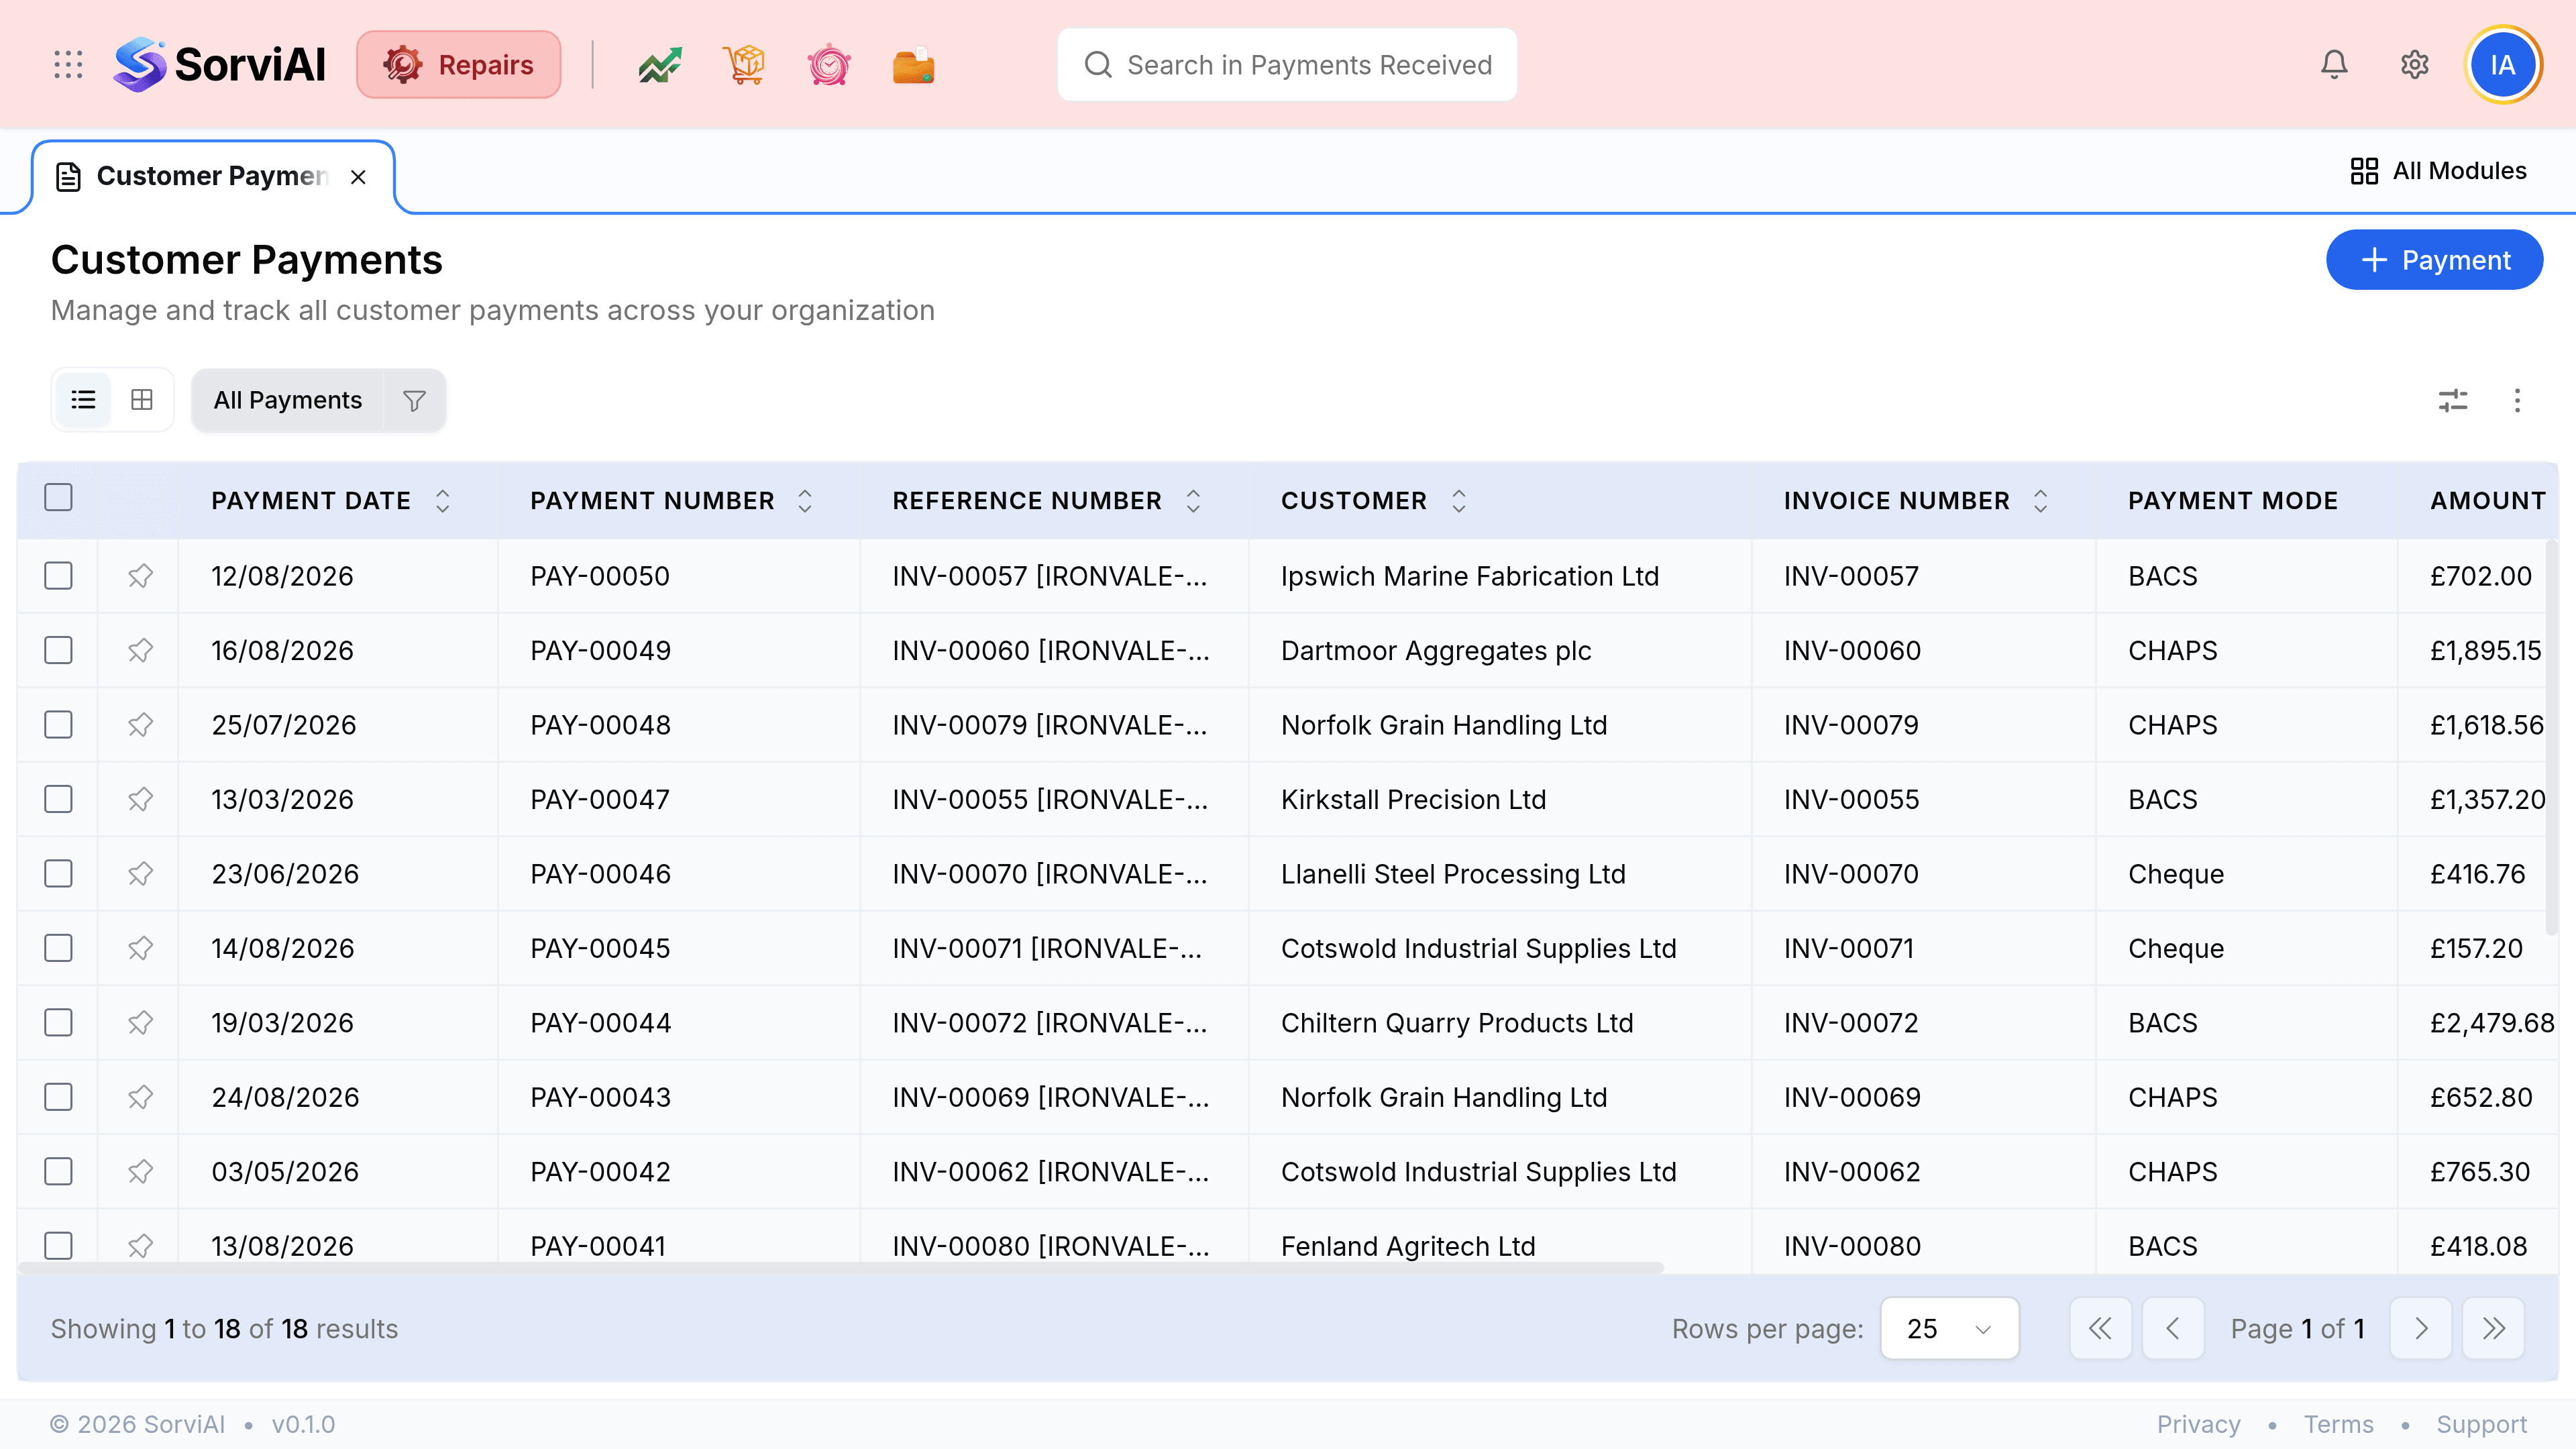The height and width of the screenshot is (1449, 2576).
Task: Click the table horizontal scrollbar
Action: pos(840,1268)
